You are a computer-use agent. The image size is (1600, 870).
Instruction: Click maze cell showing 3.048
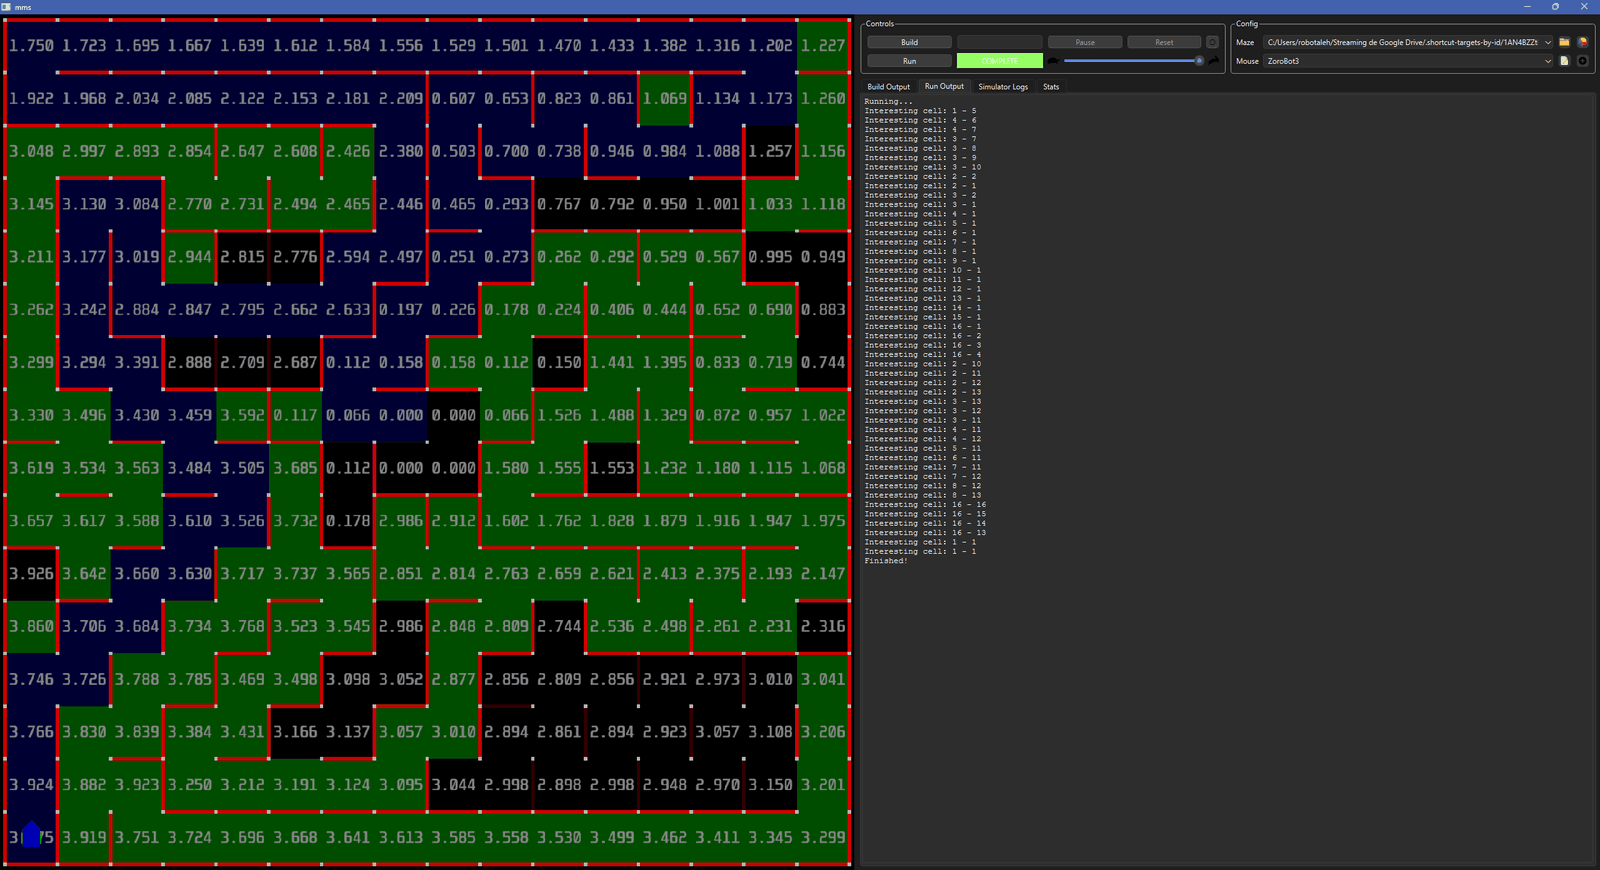coord(31,152)
